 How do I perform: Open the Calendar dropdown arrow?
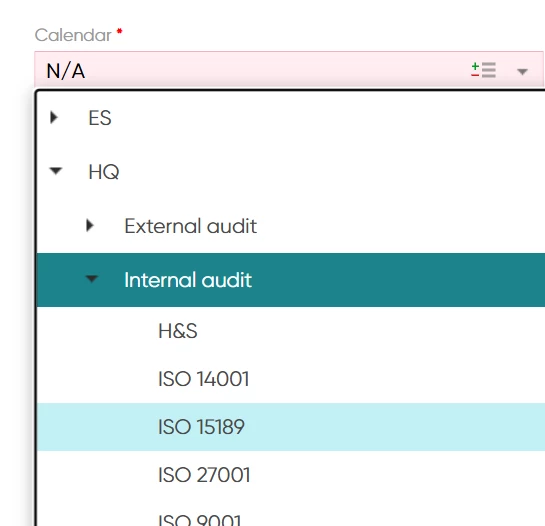point(522,72)
